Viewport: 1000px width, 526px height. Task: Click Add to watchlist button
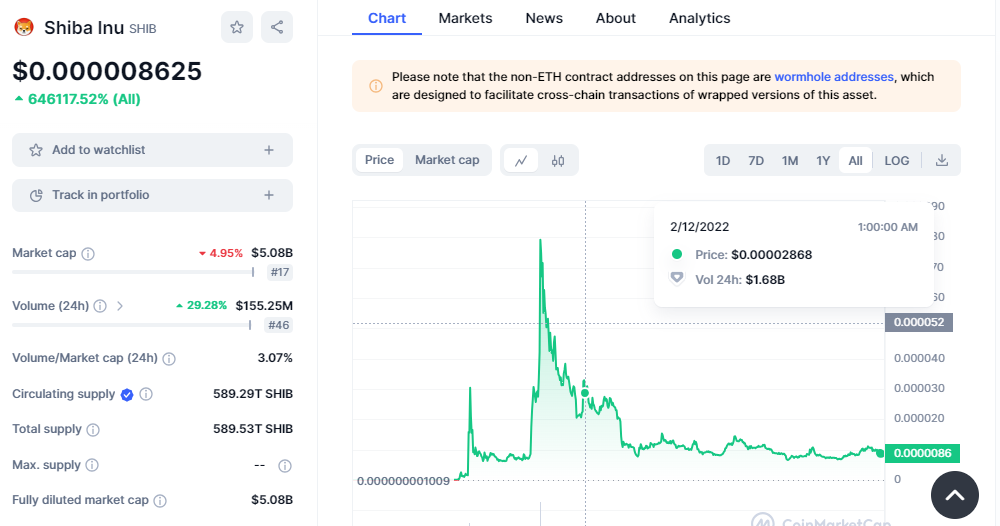point(152,150)
